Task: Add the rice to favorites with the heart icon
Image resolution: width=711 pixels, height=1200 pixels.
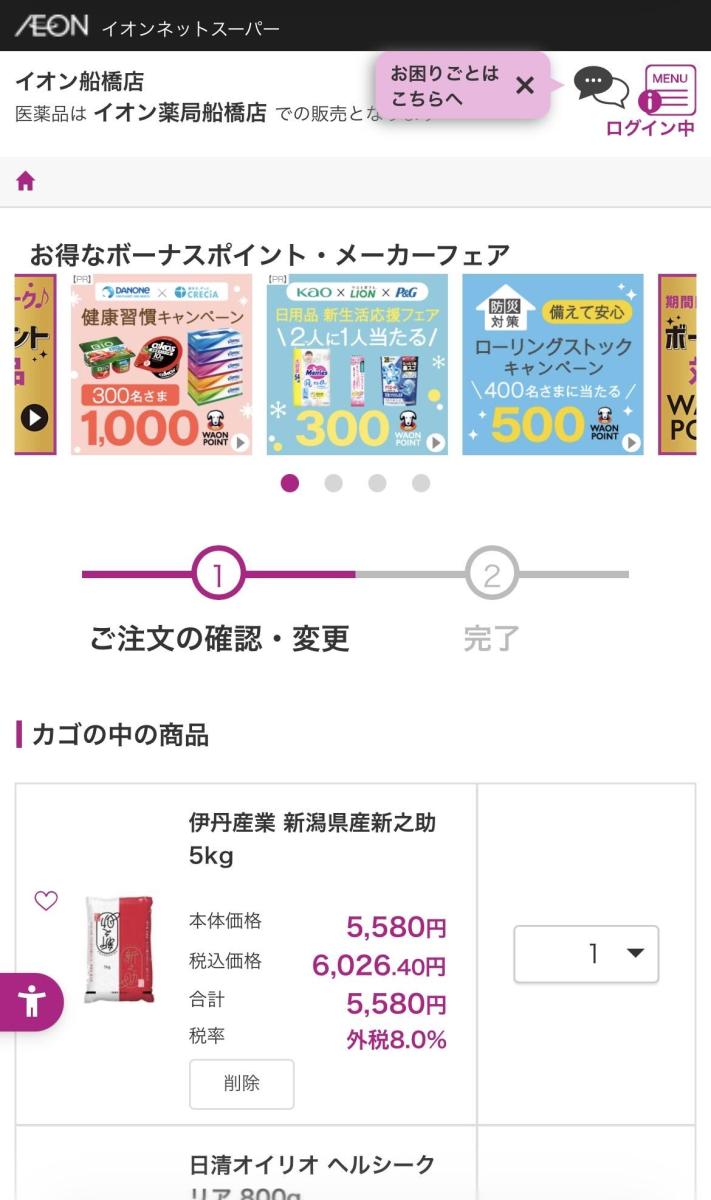Action: point(46,900)
